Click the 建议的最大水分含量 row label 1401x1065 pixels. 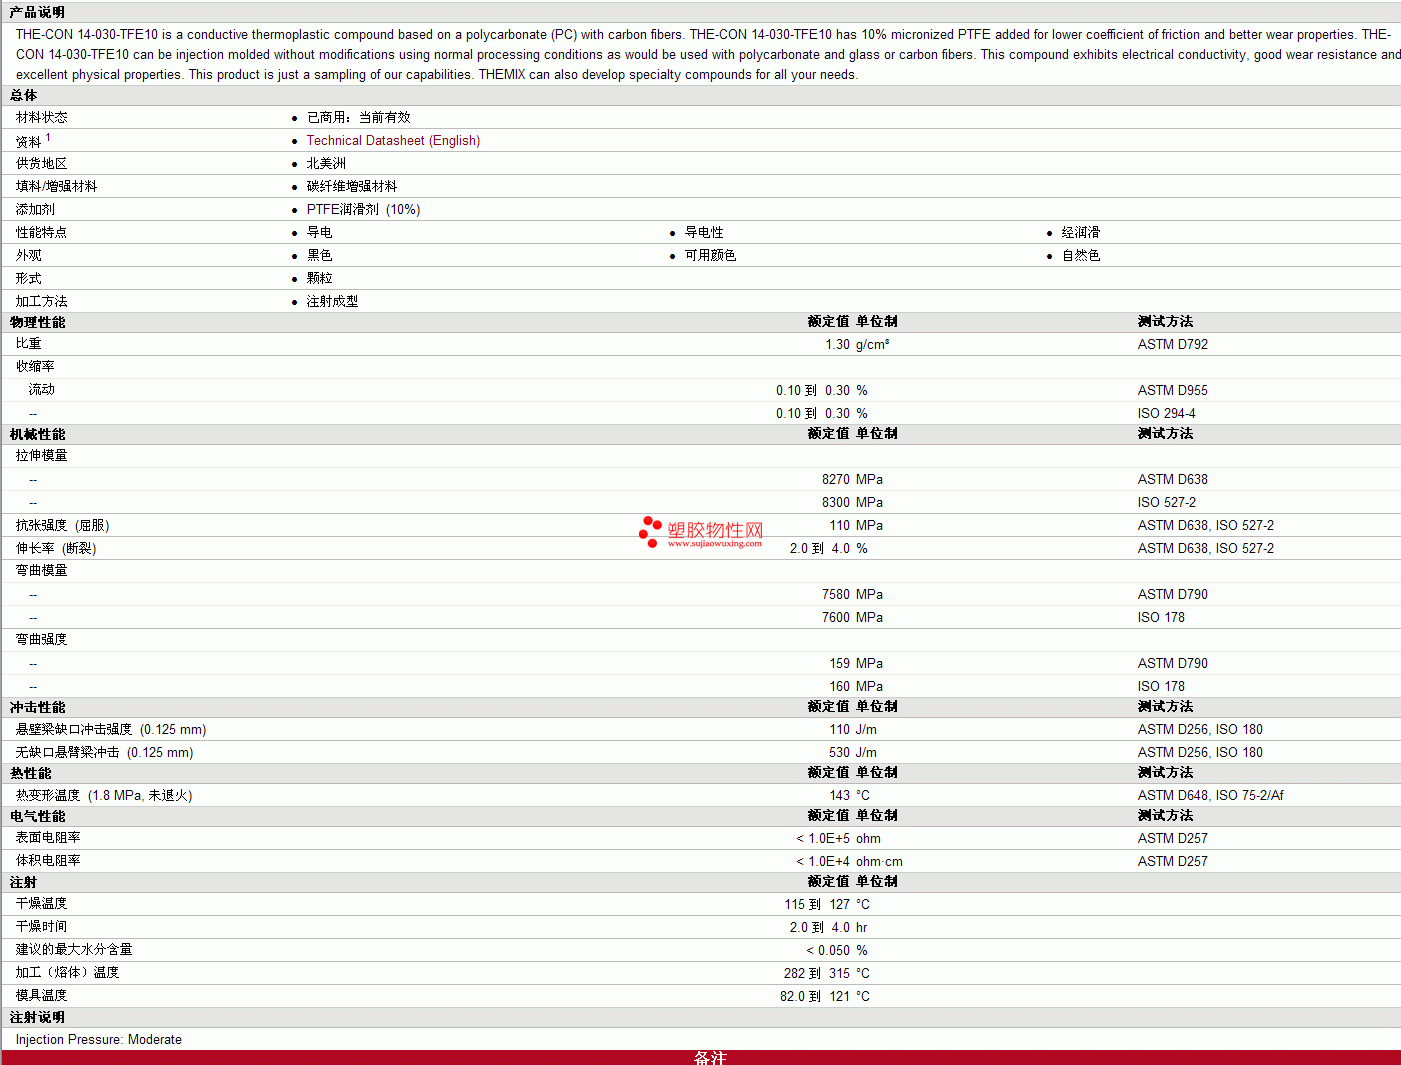click(74, 950)
